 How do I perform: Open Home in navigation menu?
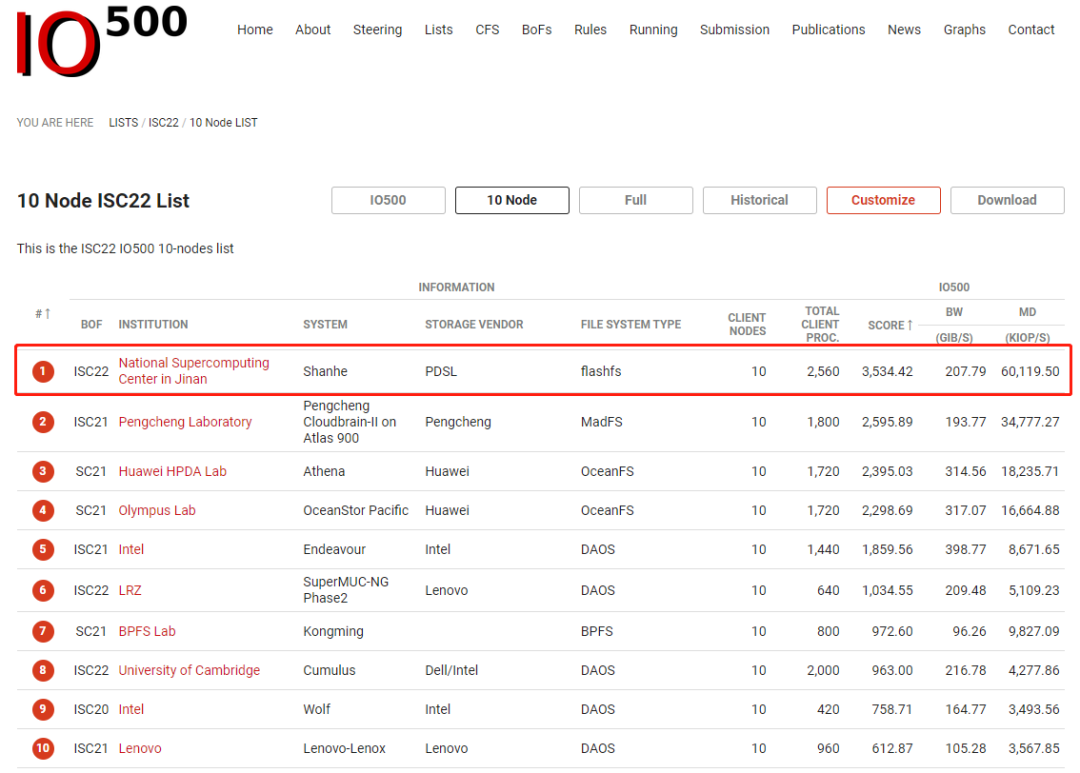255,30
